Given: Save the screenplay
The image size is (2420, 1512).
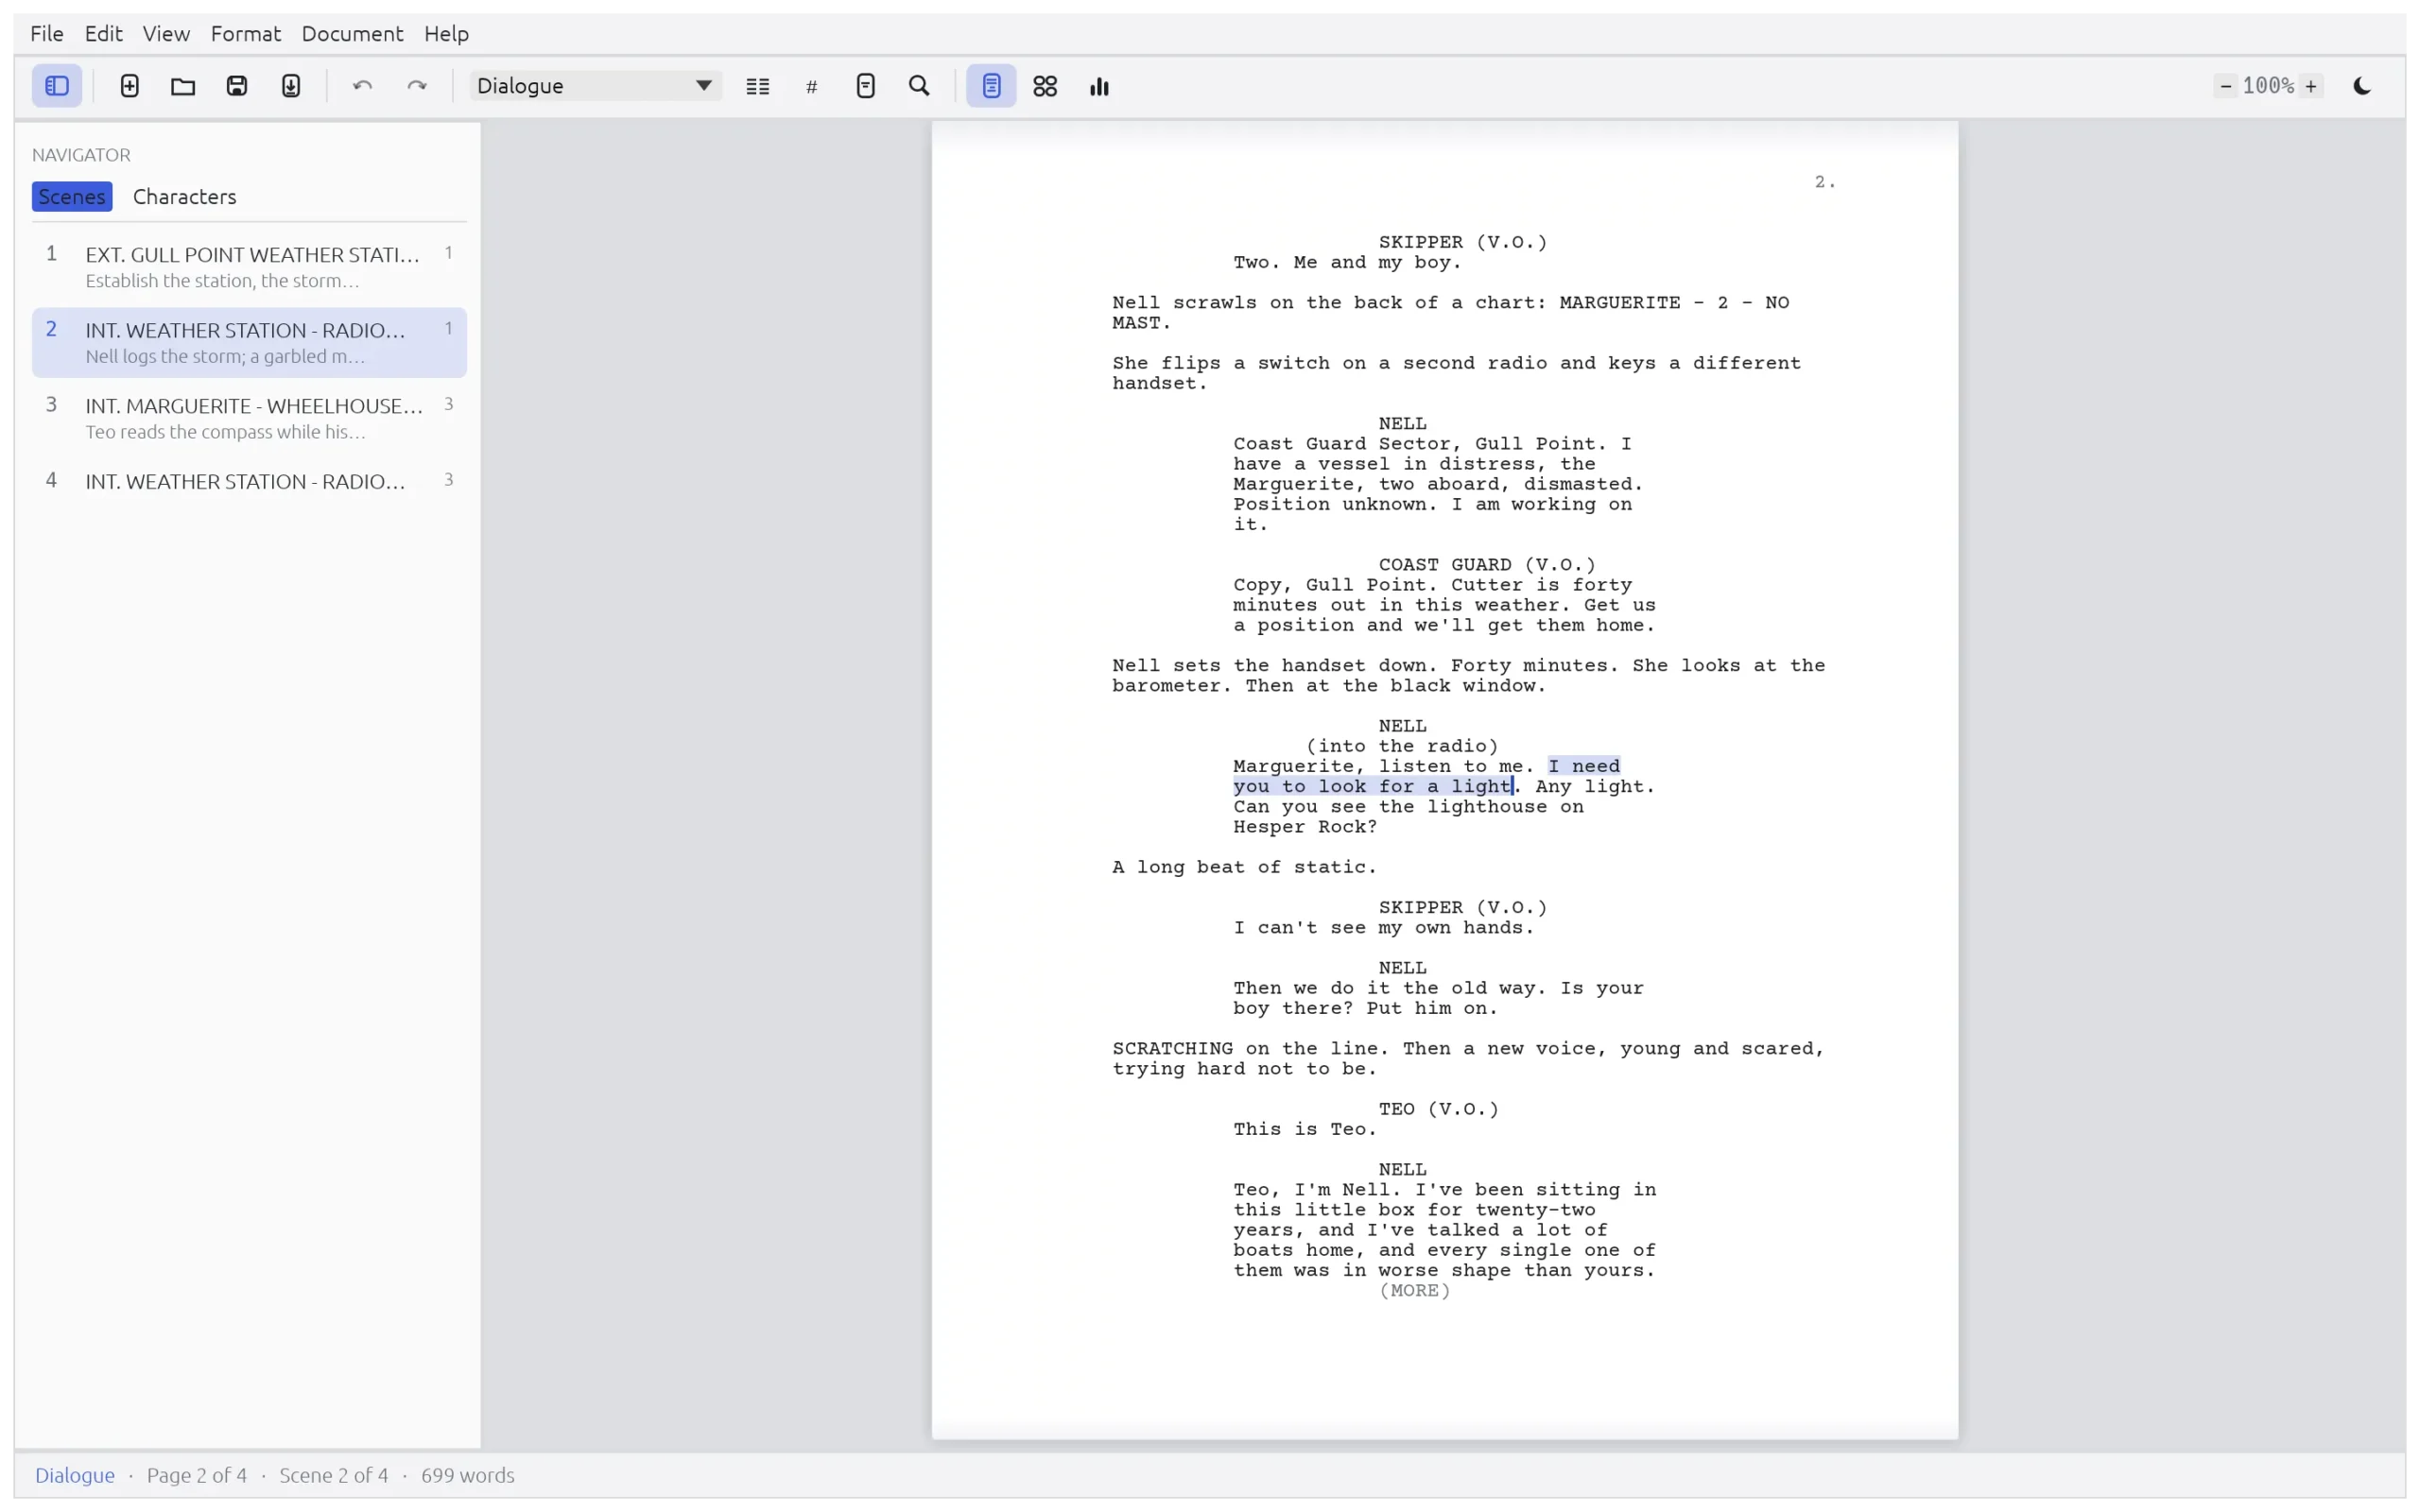Looking at the screenshot, I should pos(237,86).
